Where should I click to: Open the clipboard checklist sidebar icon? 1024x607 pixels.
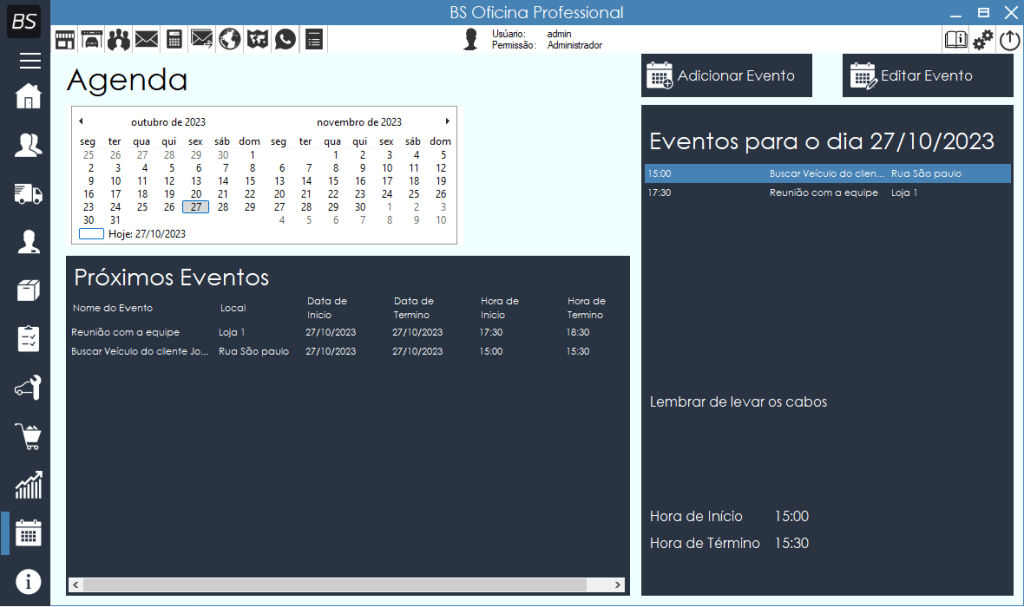tap(28, 339)
